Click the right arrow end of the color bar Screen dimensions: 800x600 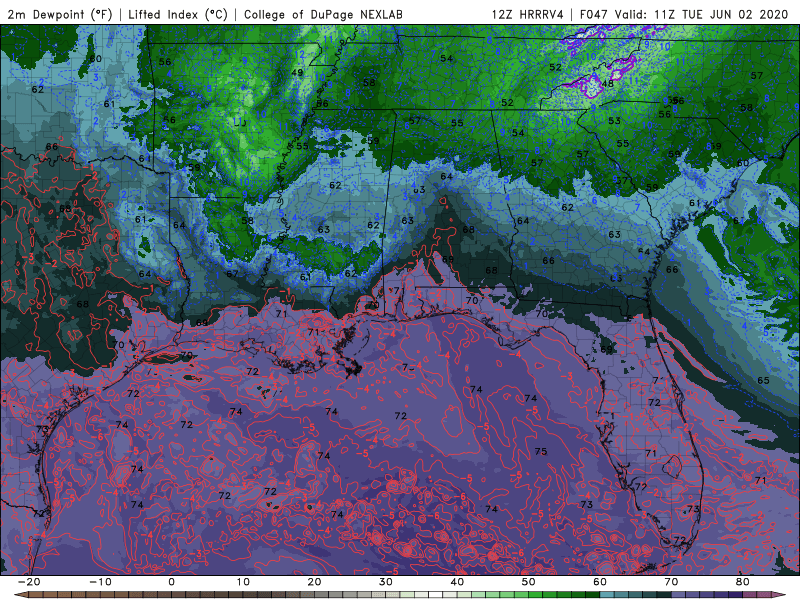[781, 595]
